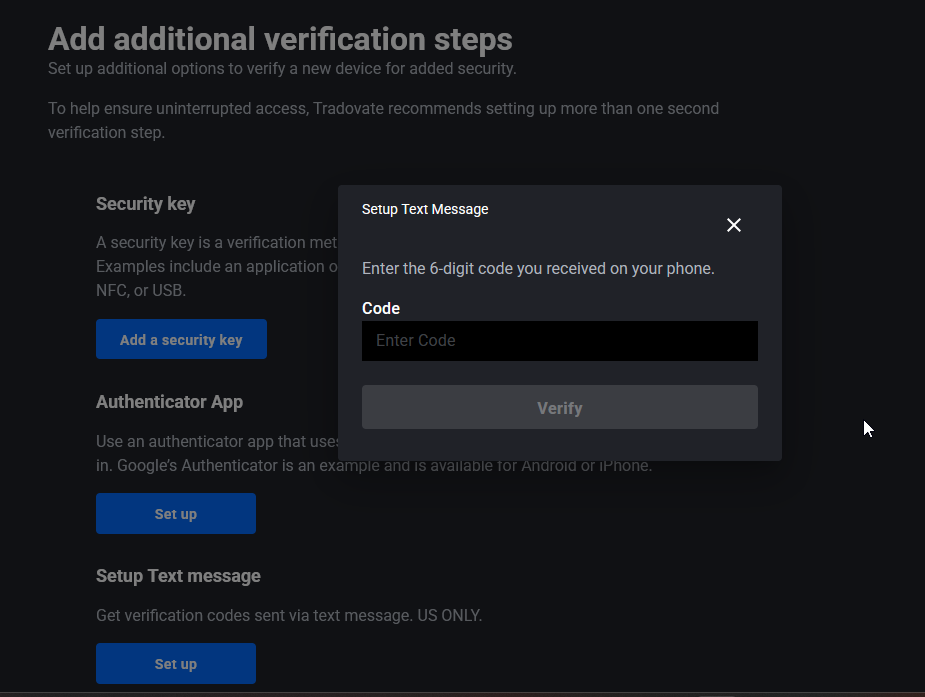Click the 'Security key' section heading
Image resolution: width=925 pixels, height=697 pixels.
[146, 204]
